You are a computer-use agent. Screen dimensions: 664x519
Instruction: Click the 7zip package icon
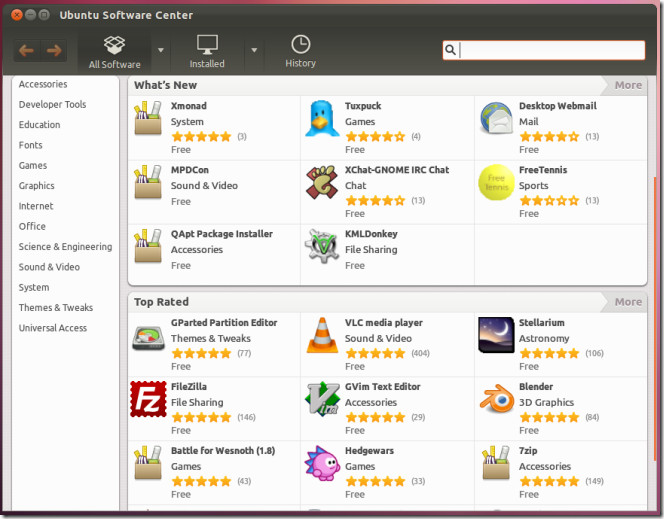[x=496, y=463]
